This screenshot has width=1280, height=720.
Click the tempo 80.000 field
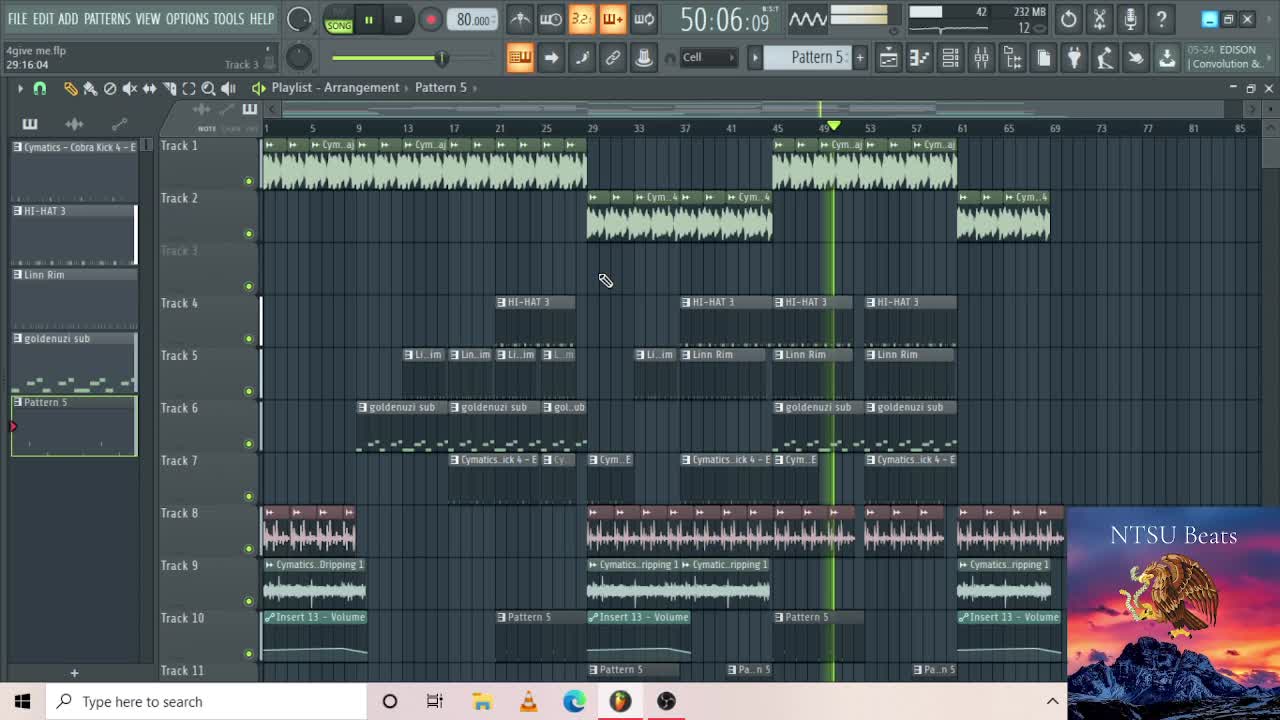pos(473,20)
